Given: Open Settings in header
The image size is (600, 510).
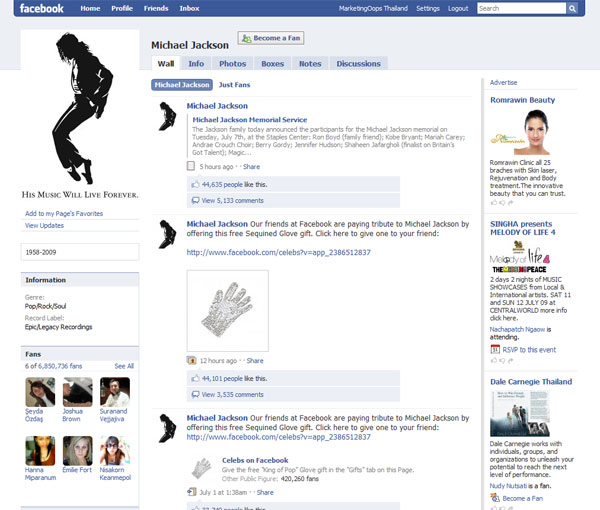Looking at the screenshot, I should 428,8.
